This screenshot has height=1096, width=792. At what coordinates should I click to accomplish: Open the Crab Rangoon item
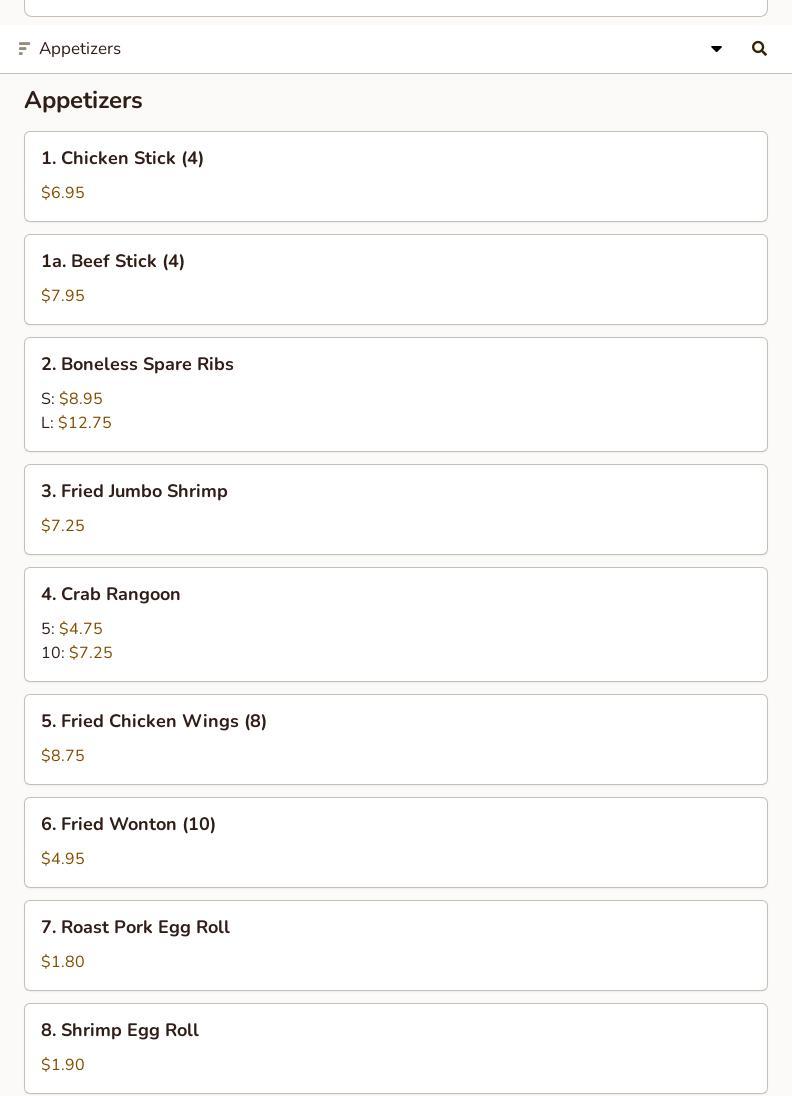tap(111, 594)
